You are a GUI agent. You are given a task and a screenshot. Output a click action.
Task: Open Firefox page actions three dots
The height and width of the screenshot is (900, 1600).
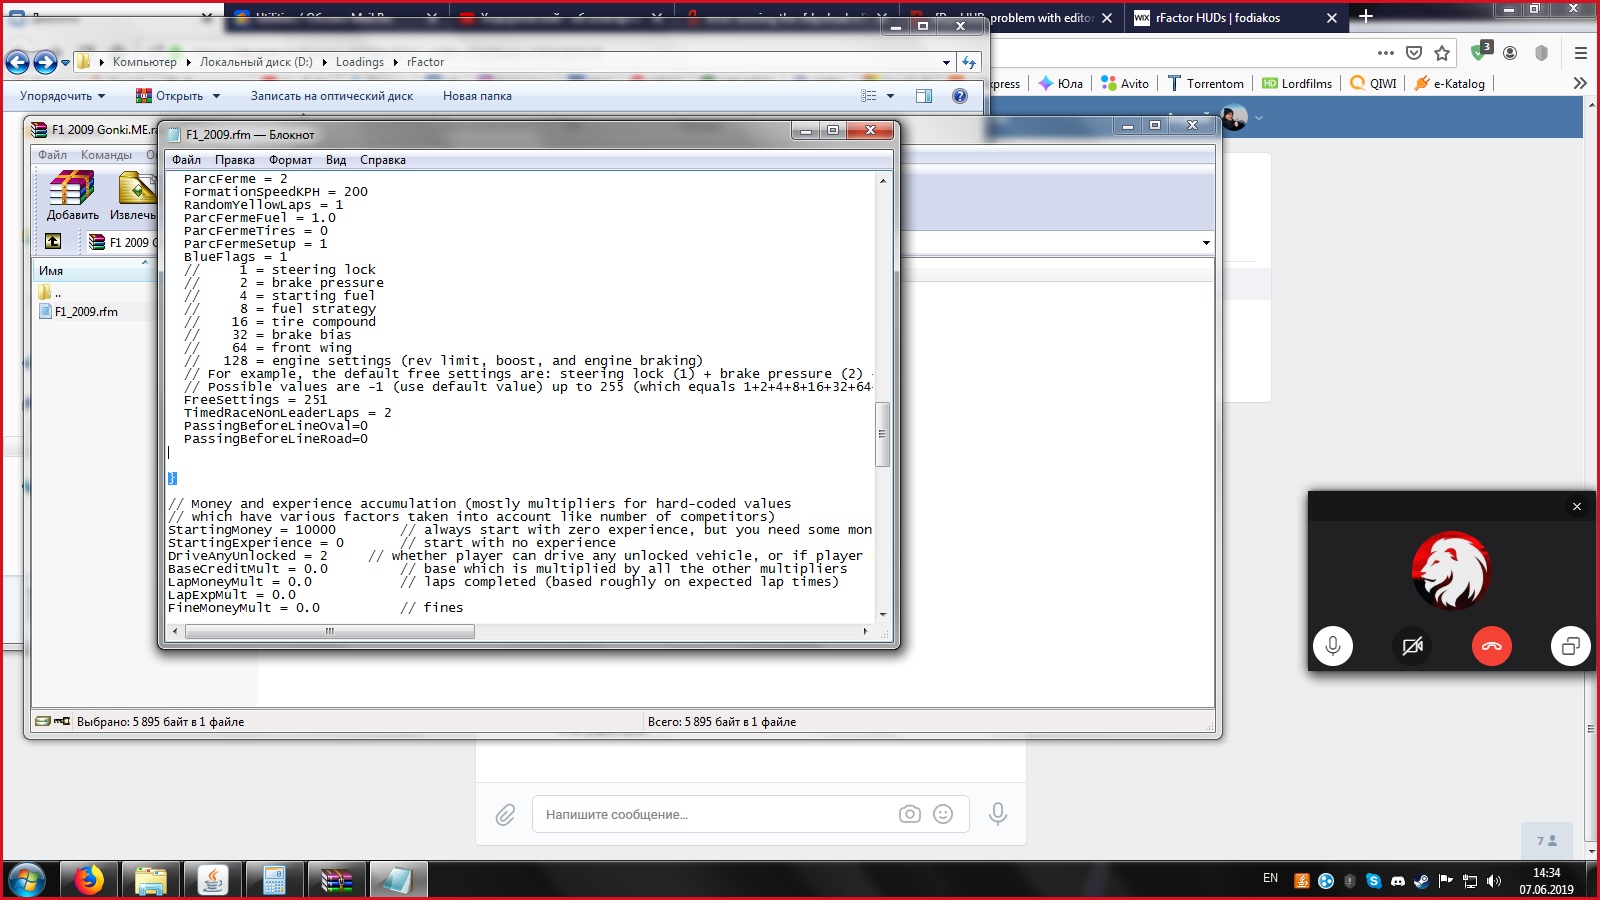point(1385,53)
